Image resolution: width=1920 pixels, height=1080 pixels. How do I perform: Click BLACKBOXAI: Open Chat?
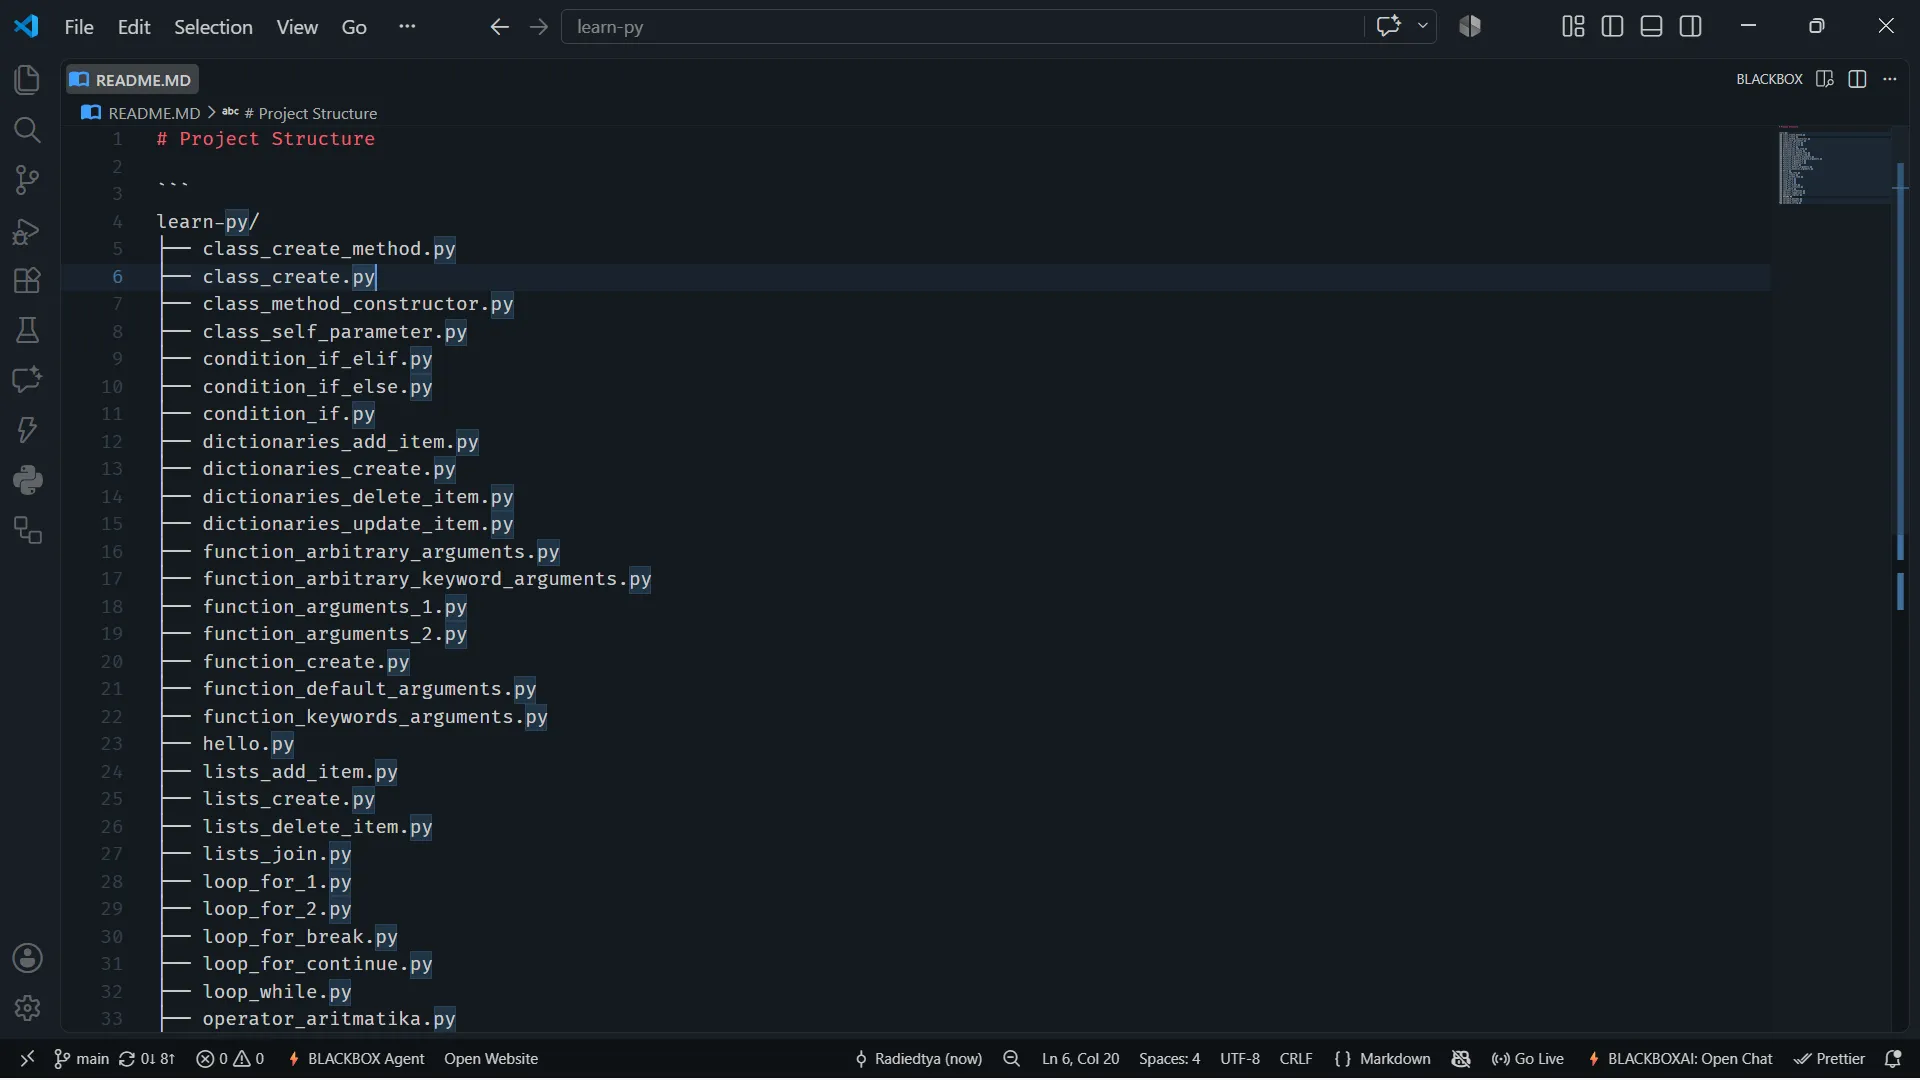(x=1680, y=1059)
